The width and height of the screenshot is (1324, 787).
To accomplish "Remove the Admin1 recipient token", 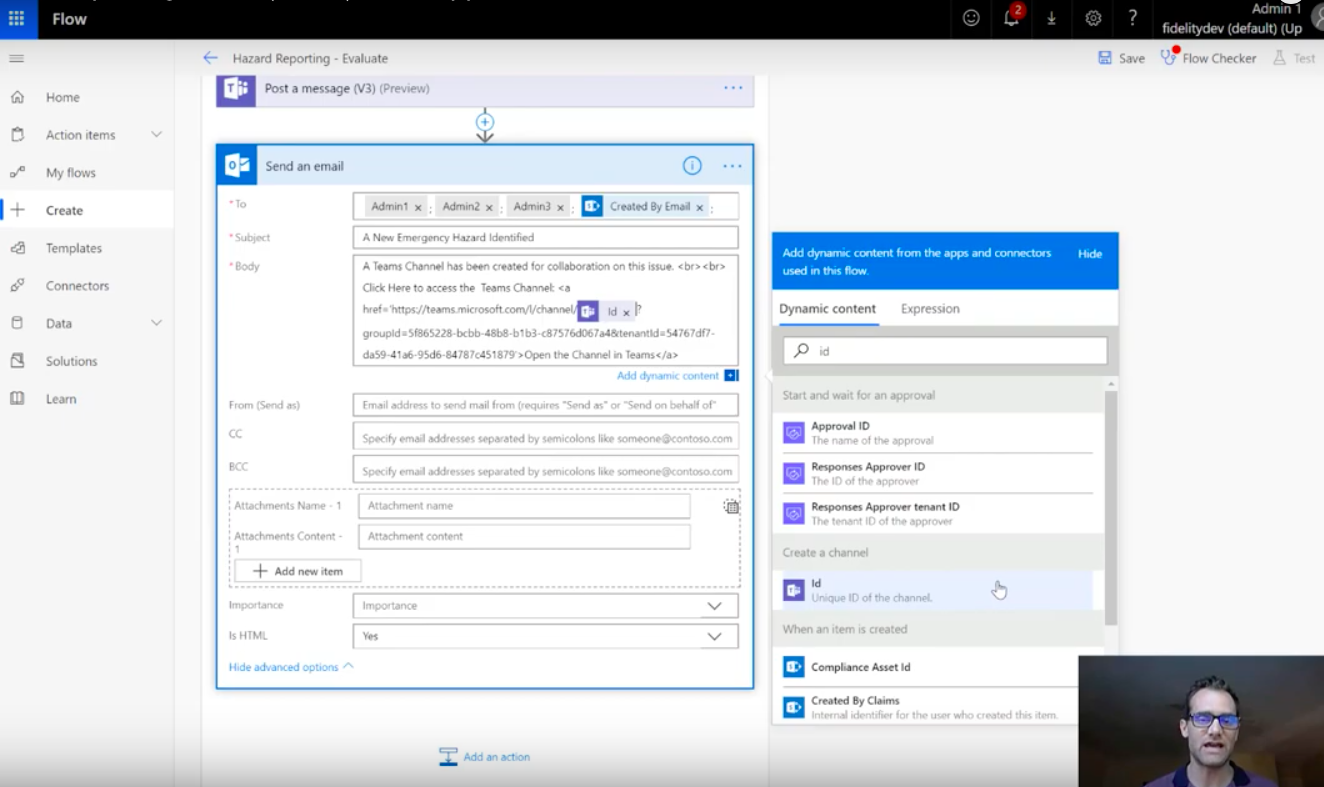I will coord(418,208).
